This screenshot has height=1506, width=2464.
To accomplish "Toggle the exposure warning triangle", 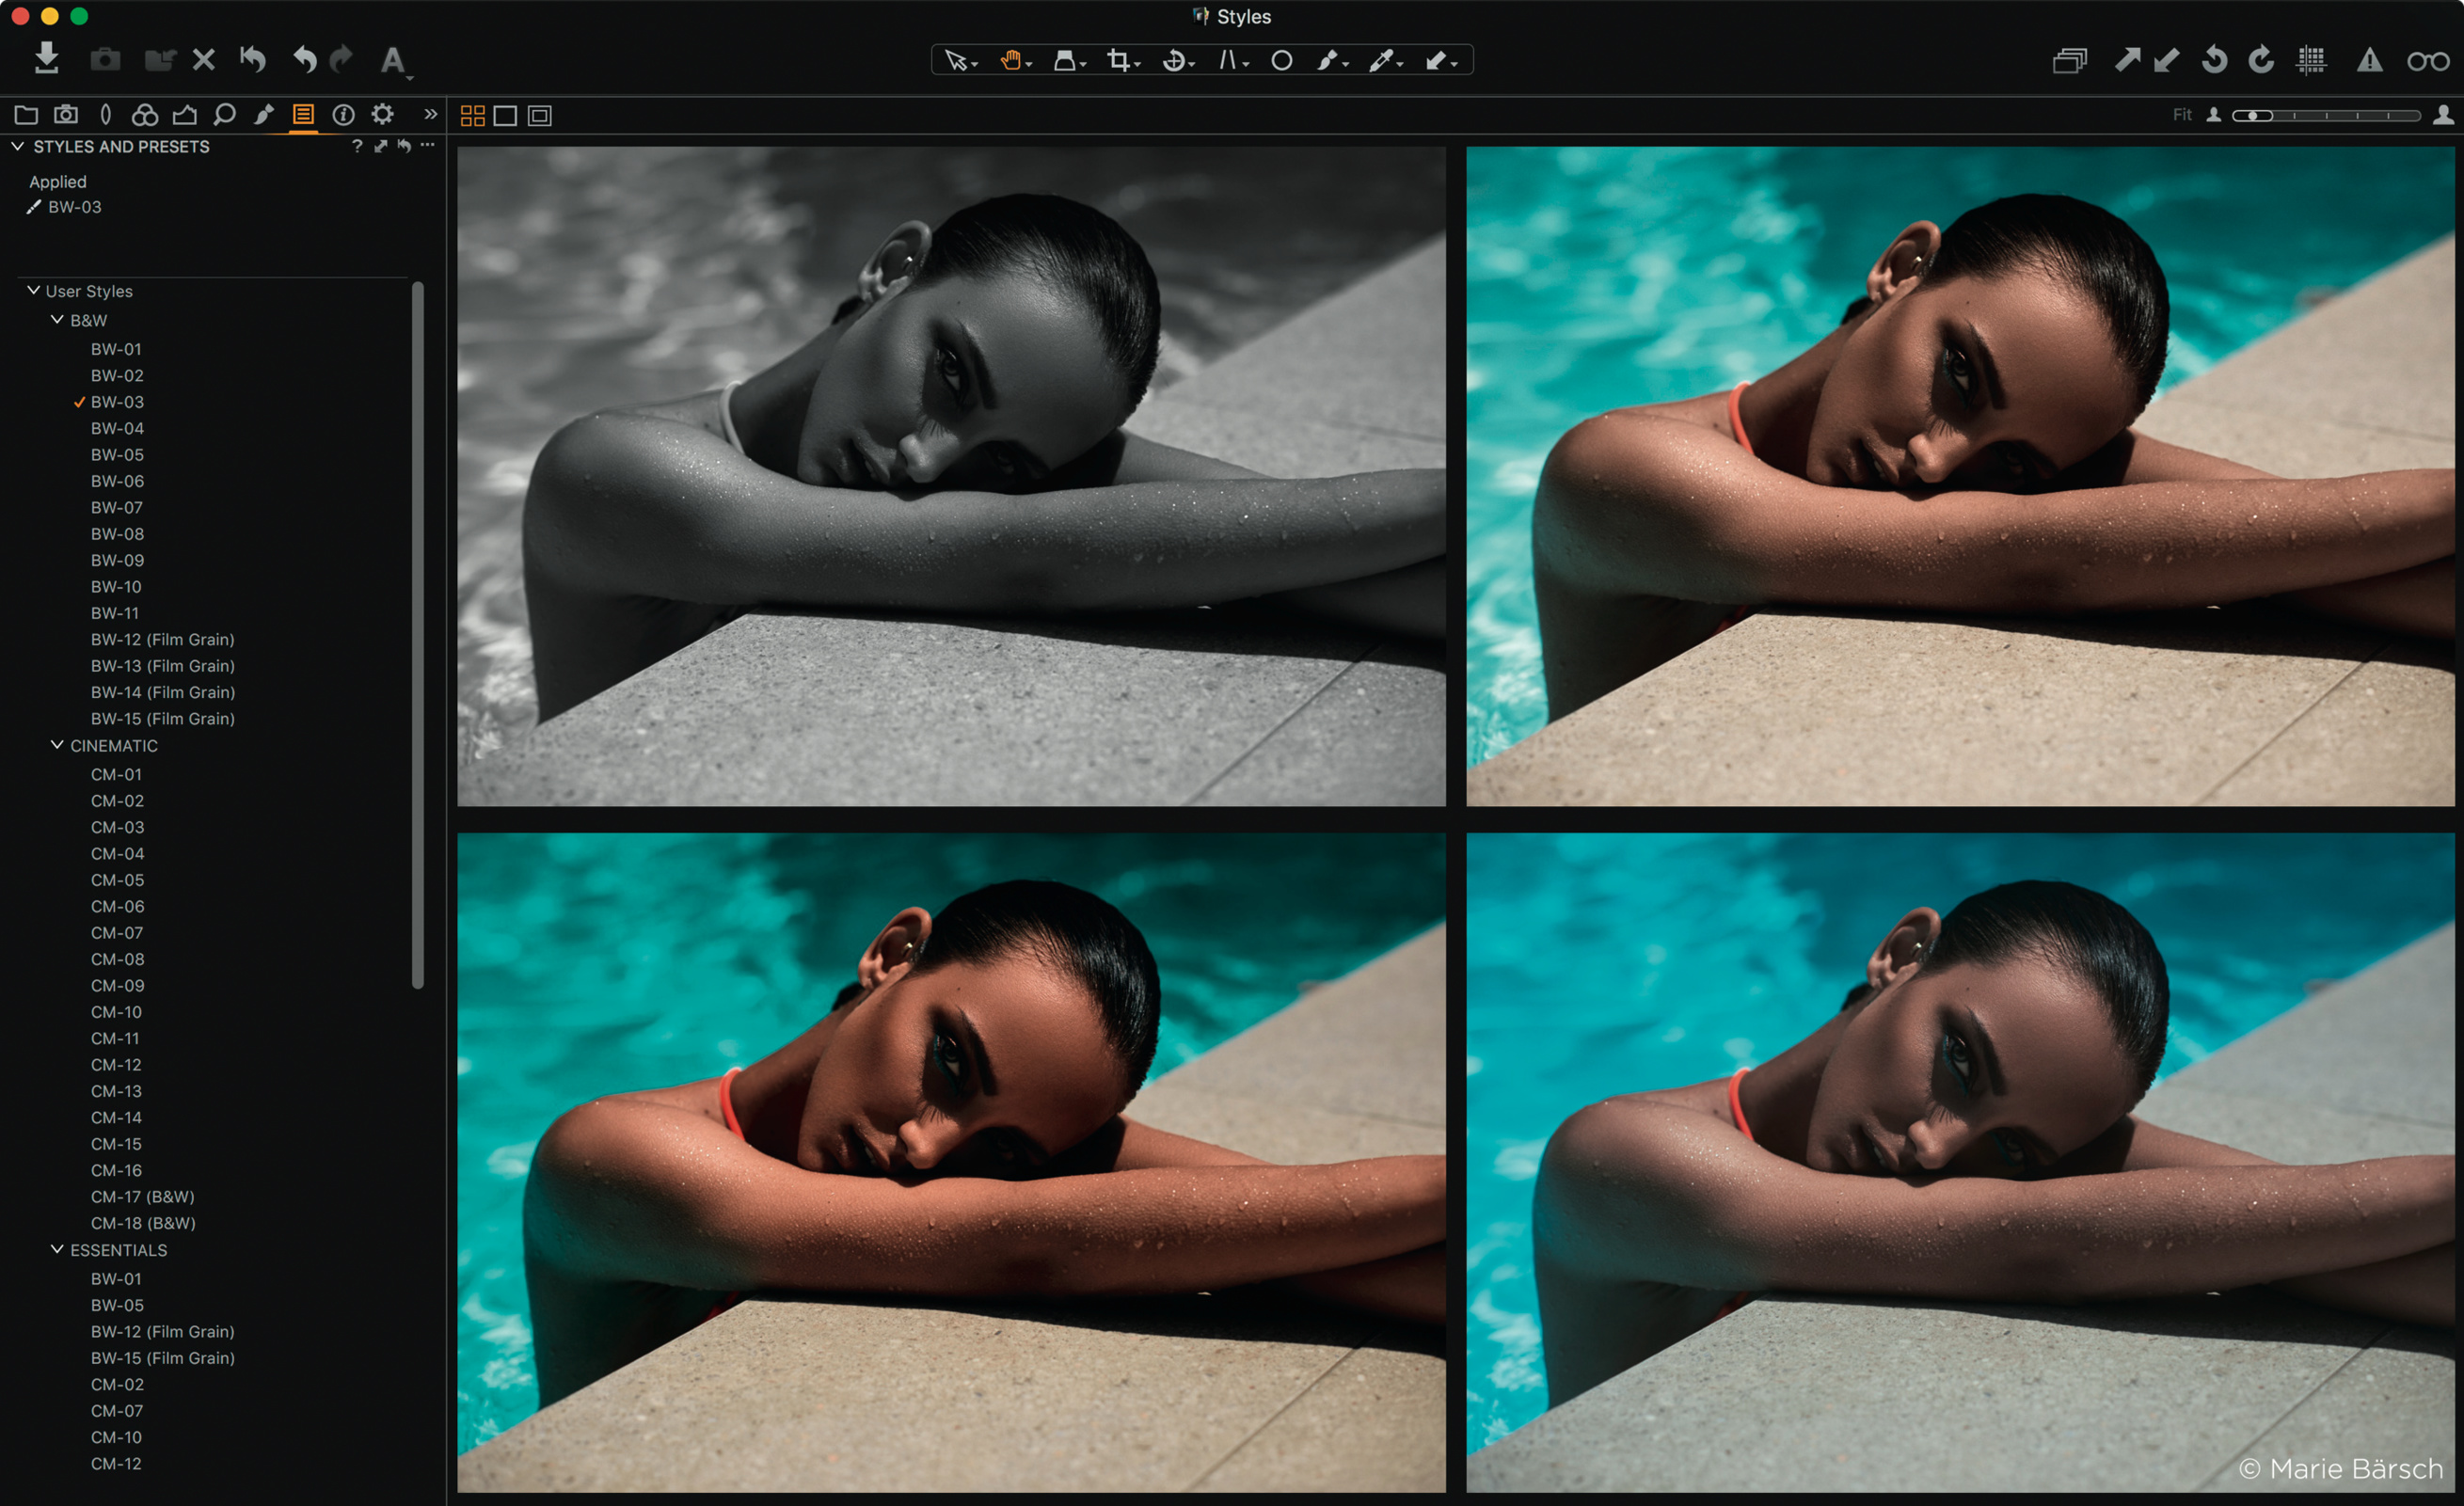I will [2369, 61].
